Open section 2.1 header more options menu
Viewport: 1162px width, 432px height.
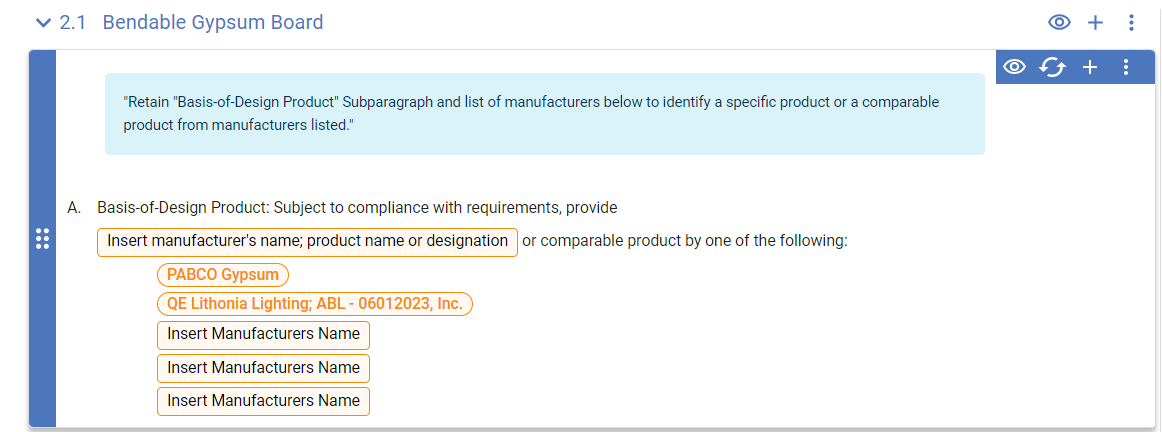pyautogui.click(x=1131, y=22)
